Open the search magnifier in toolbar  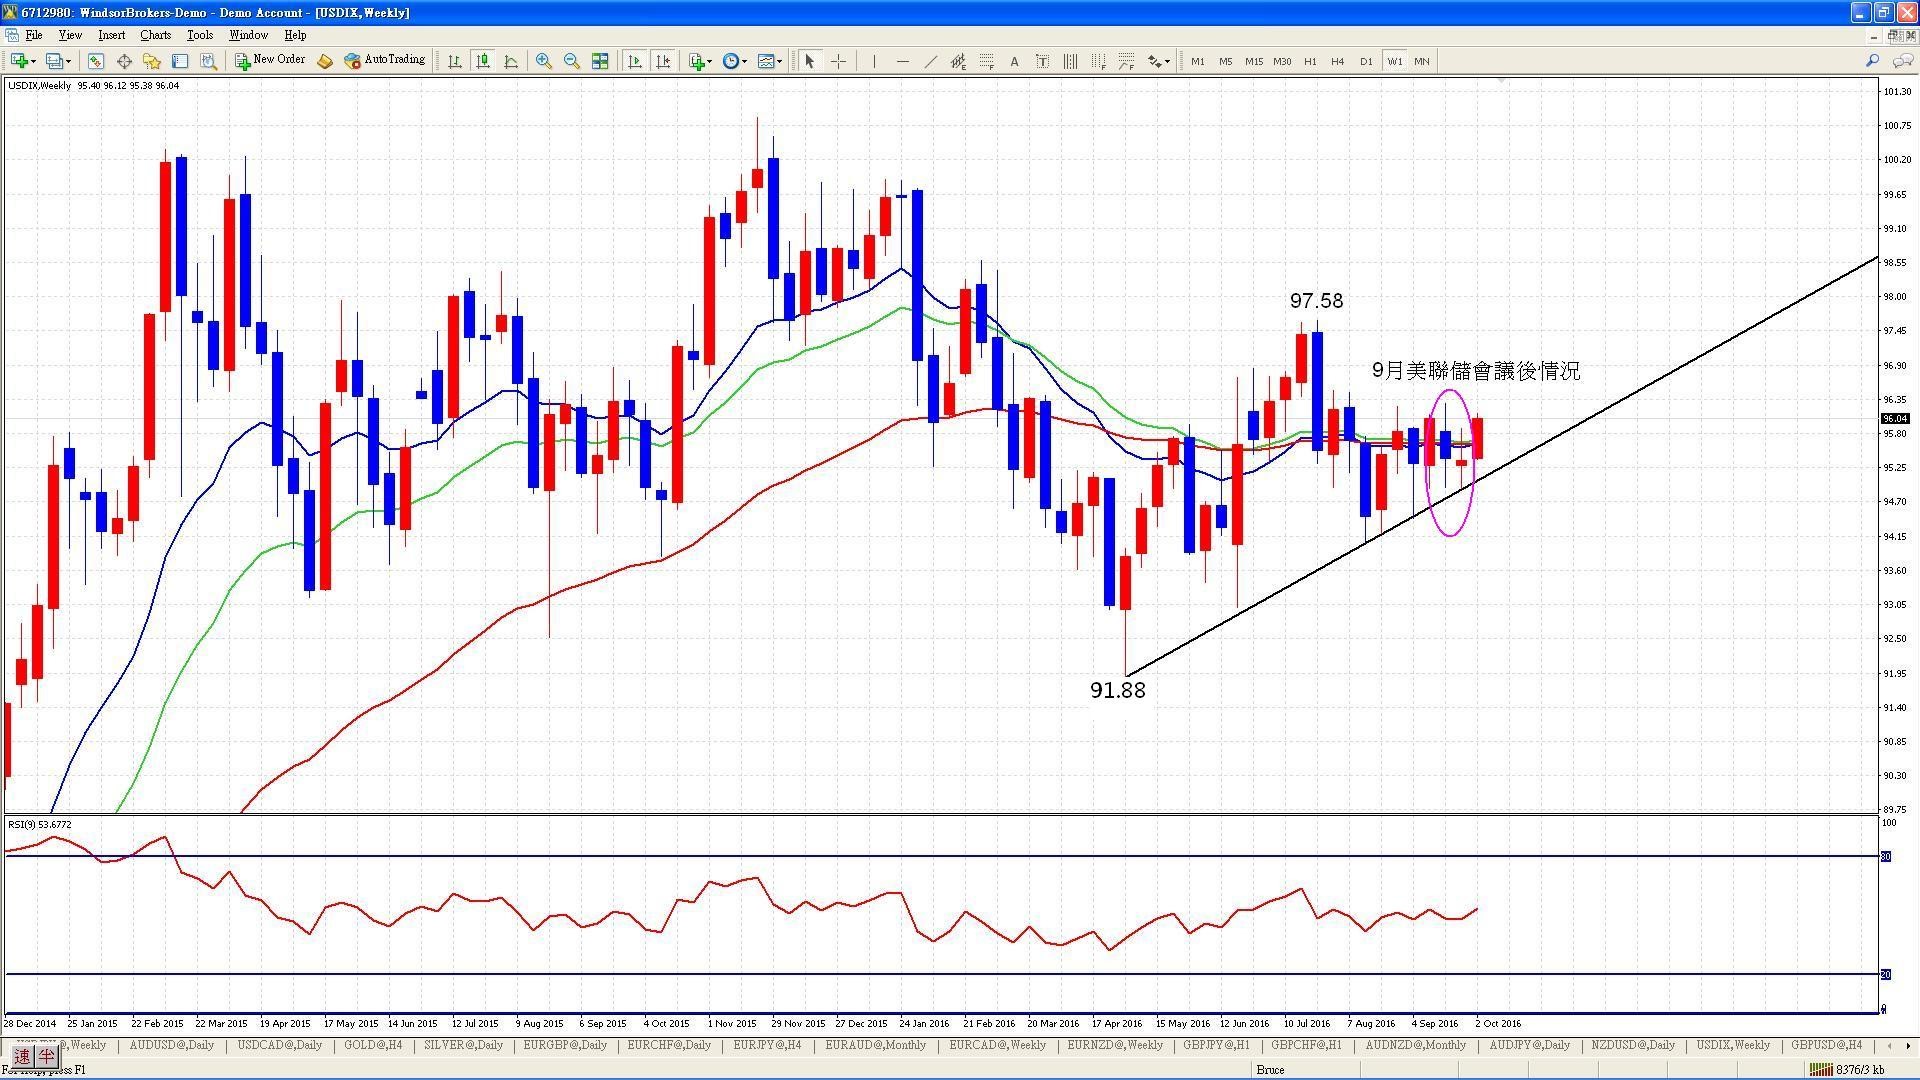point(1872,61)
